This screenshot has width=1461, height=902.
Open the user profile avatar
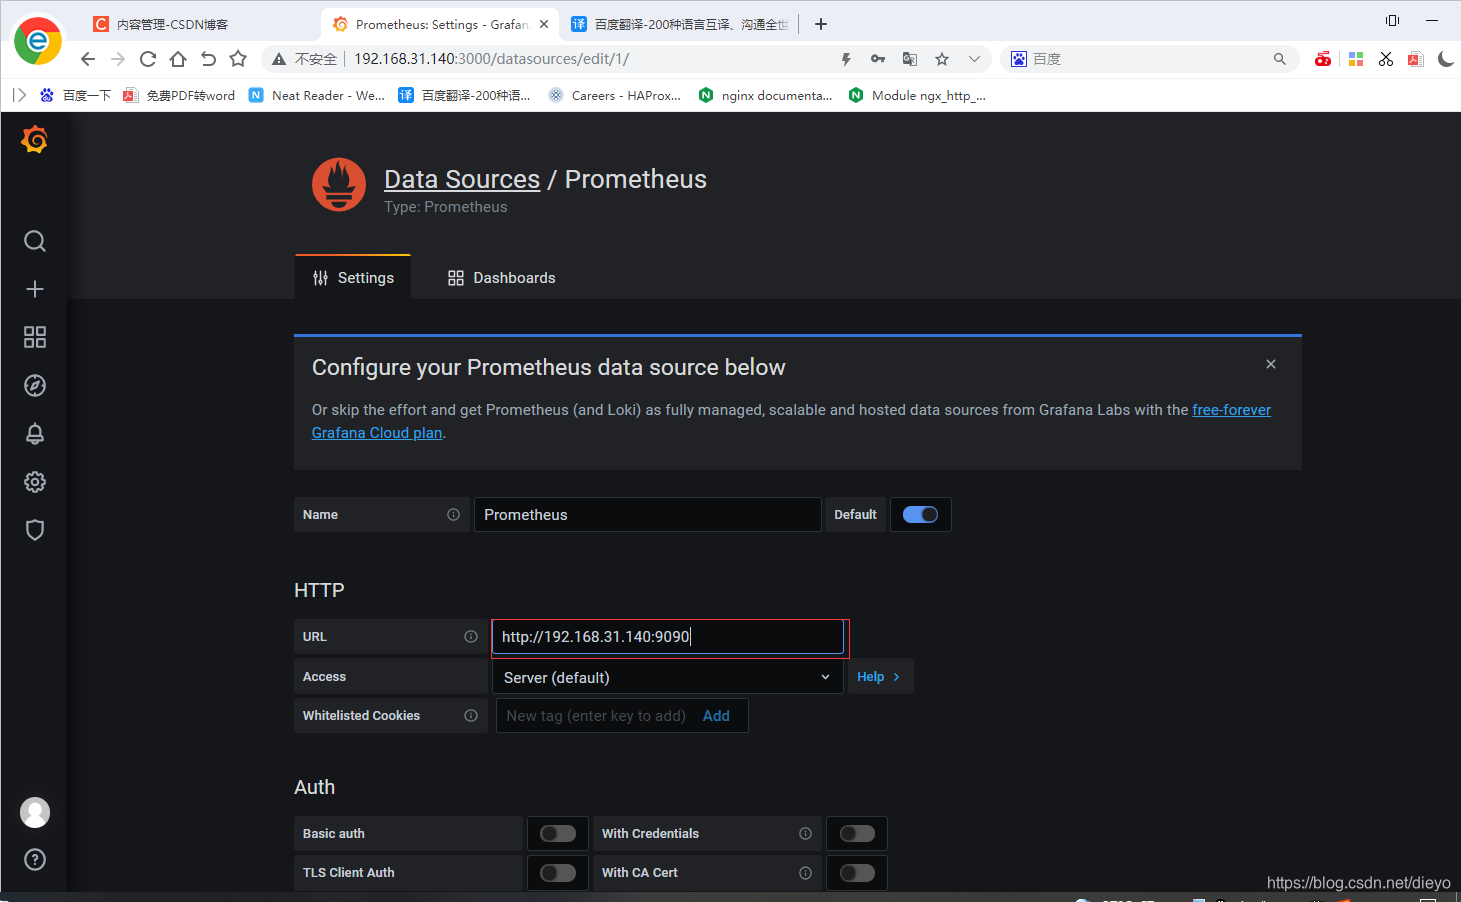click(35, 812)
